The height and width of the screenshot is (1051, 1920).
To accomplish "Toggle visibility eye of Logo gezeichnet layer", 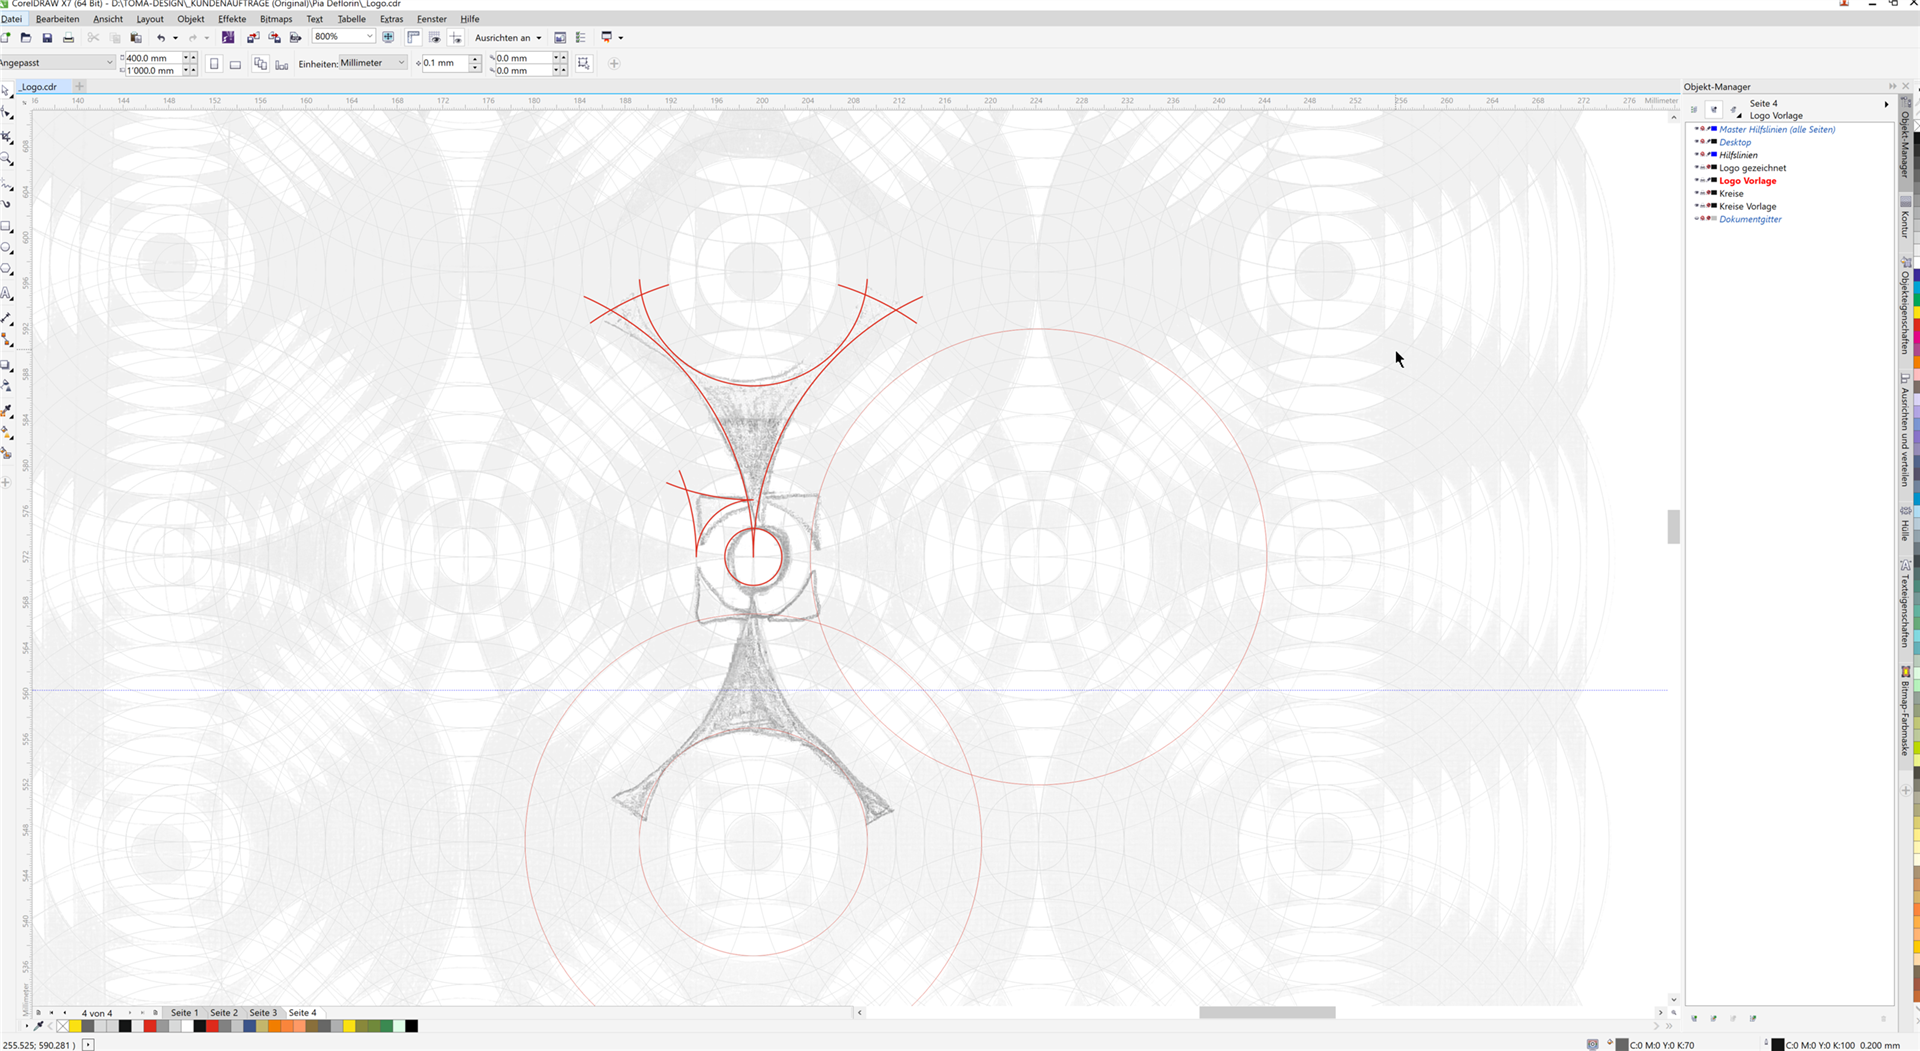I will point(1697,168).
